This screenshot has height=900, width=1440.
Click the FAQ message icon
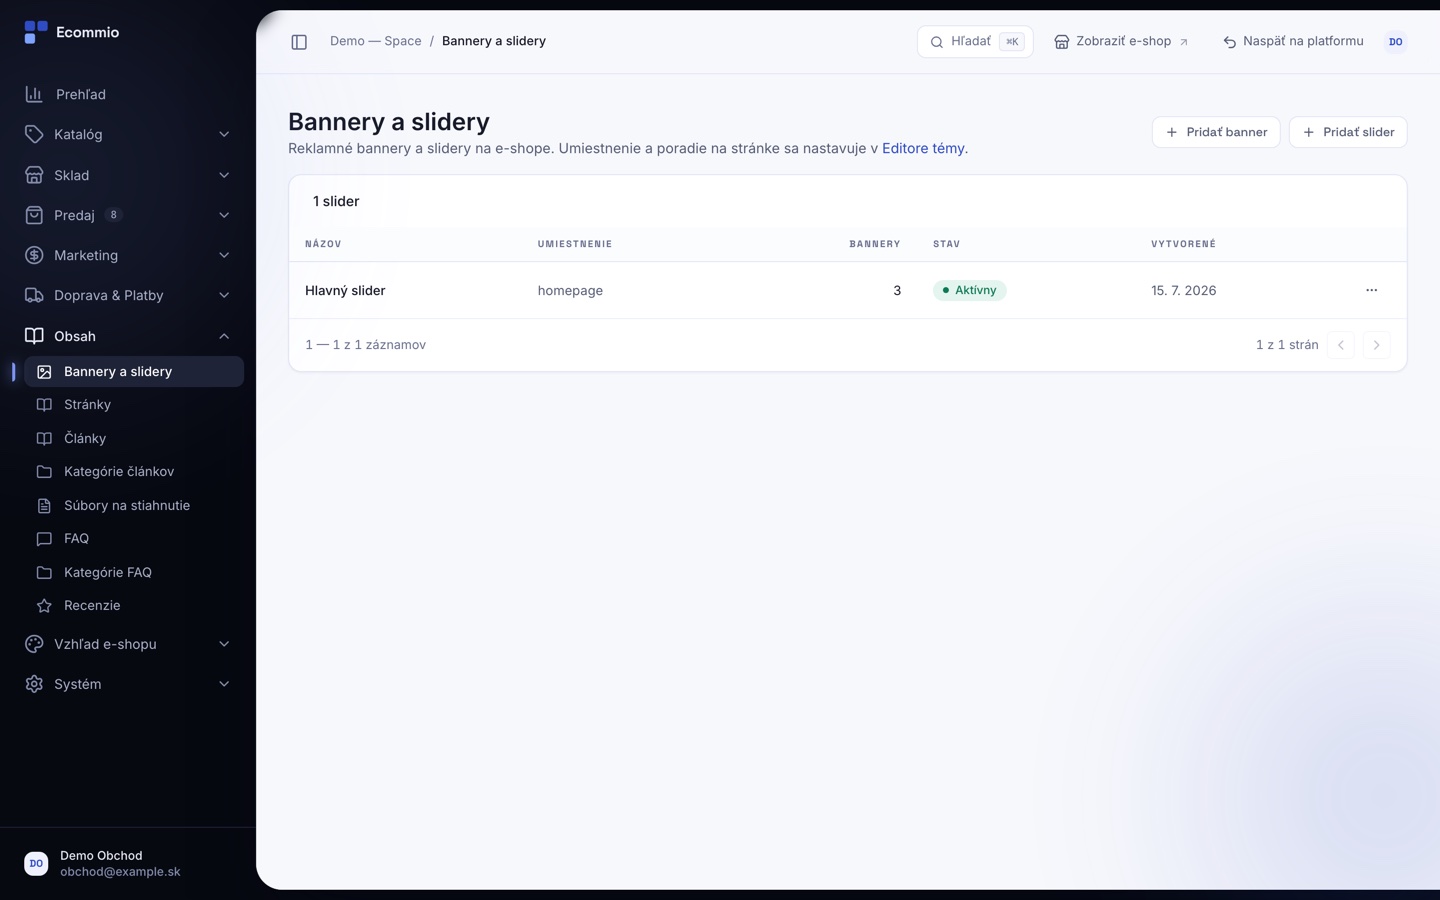point(44,538)
